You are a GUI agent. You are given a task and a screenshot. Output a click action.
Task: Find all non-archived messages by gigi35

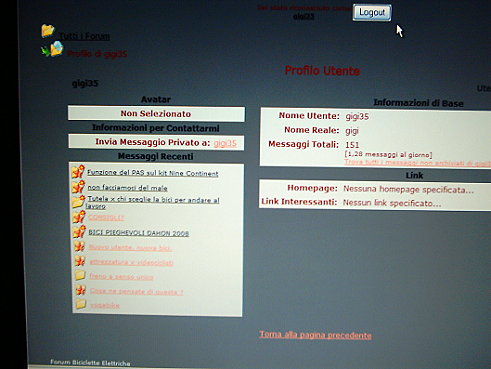(417, 162)
